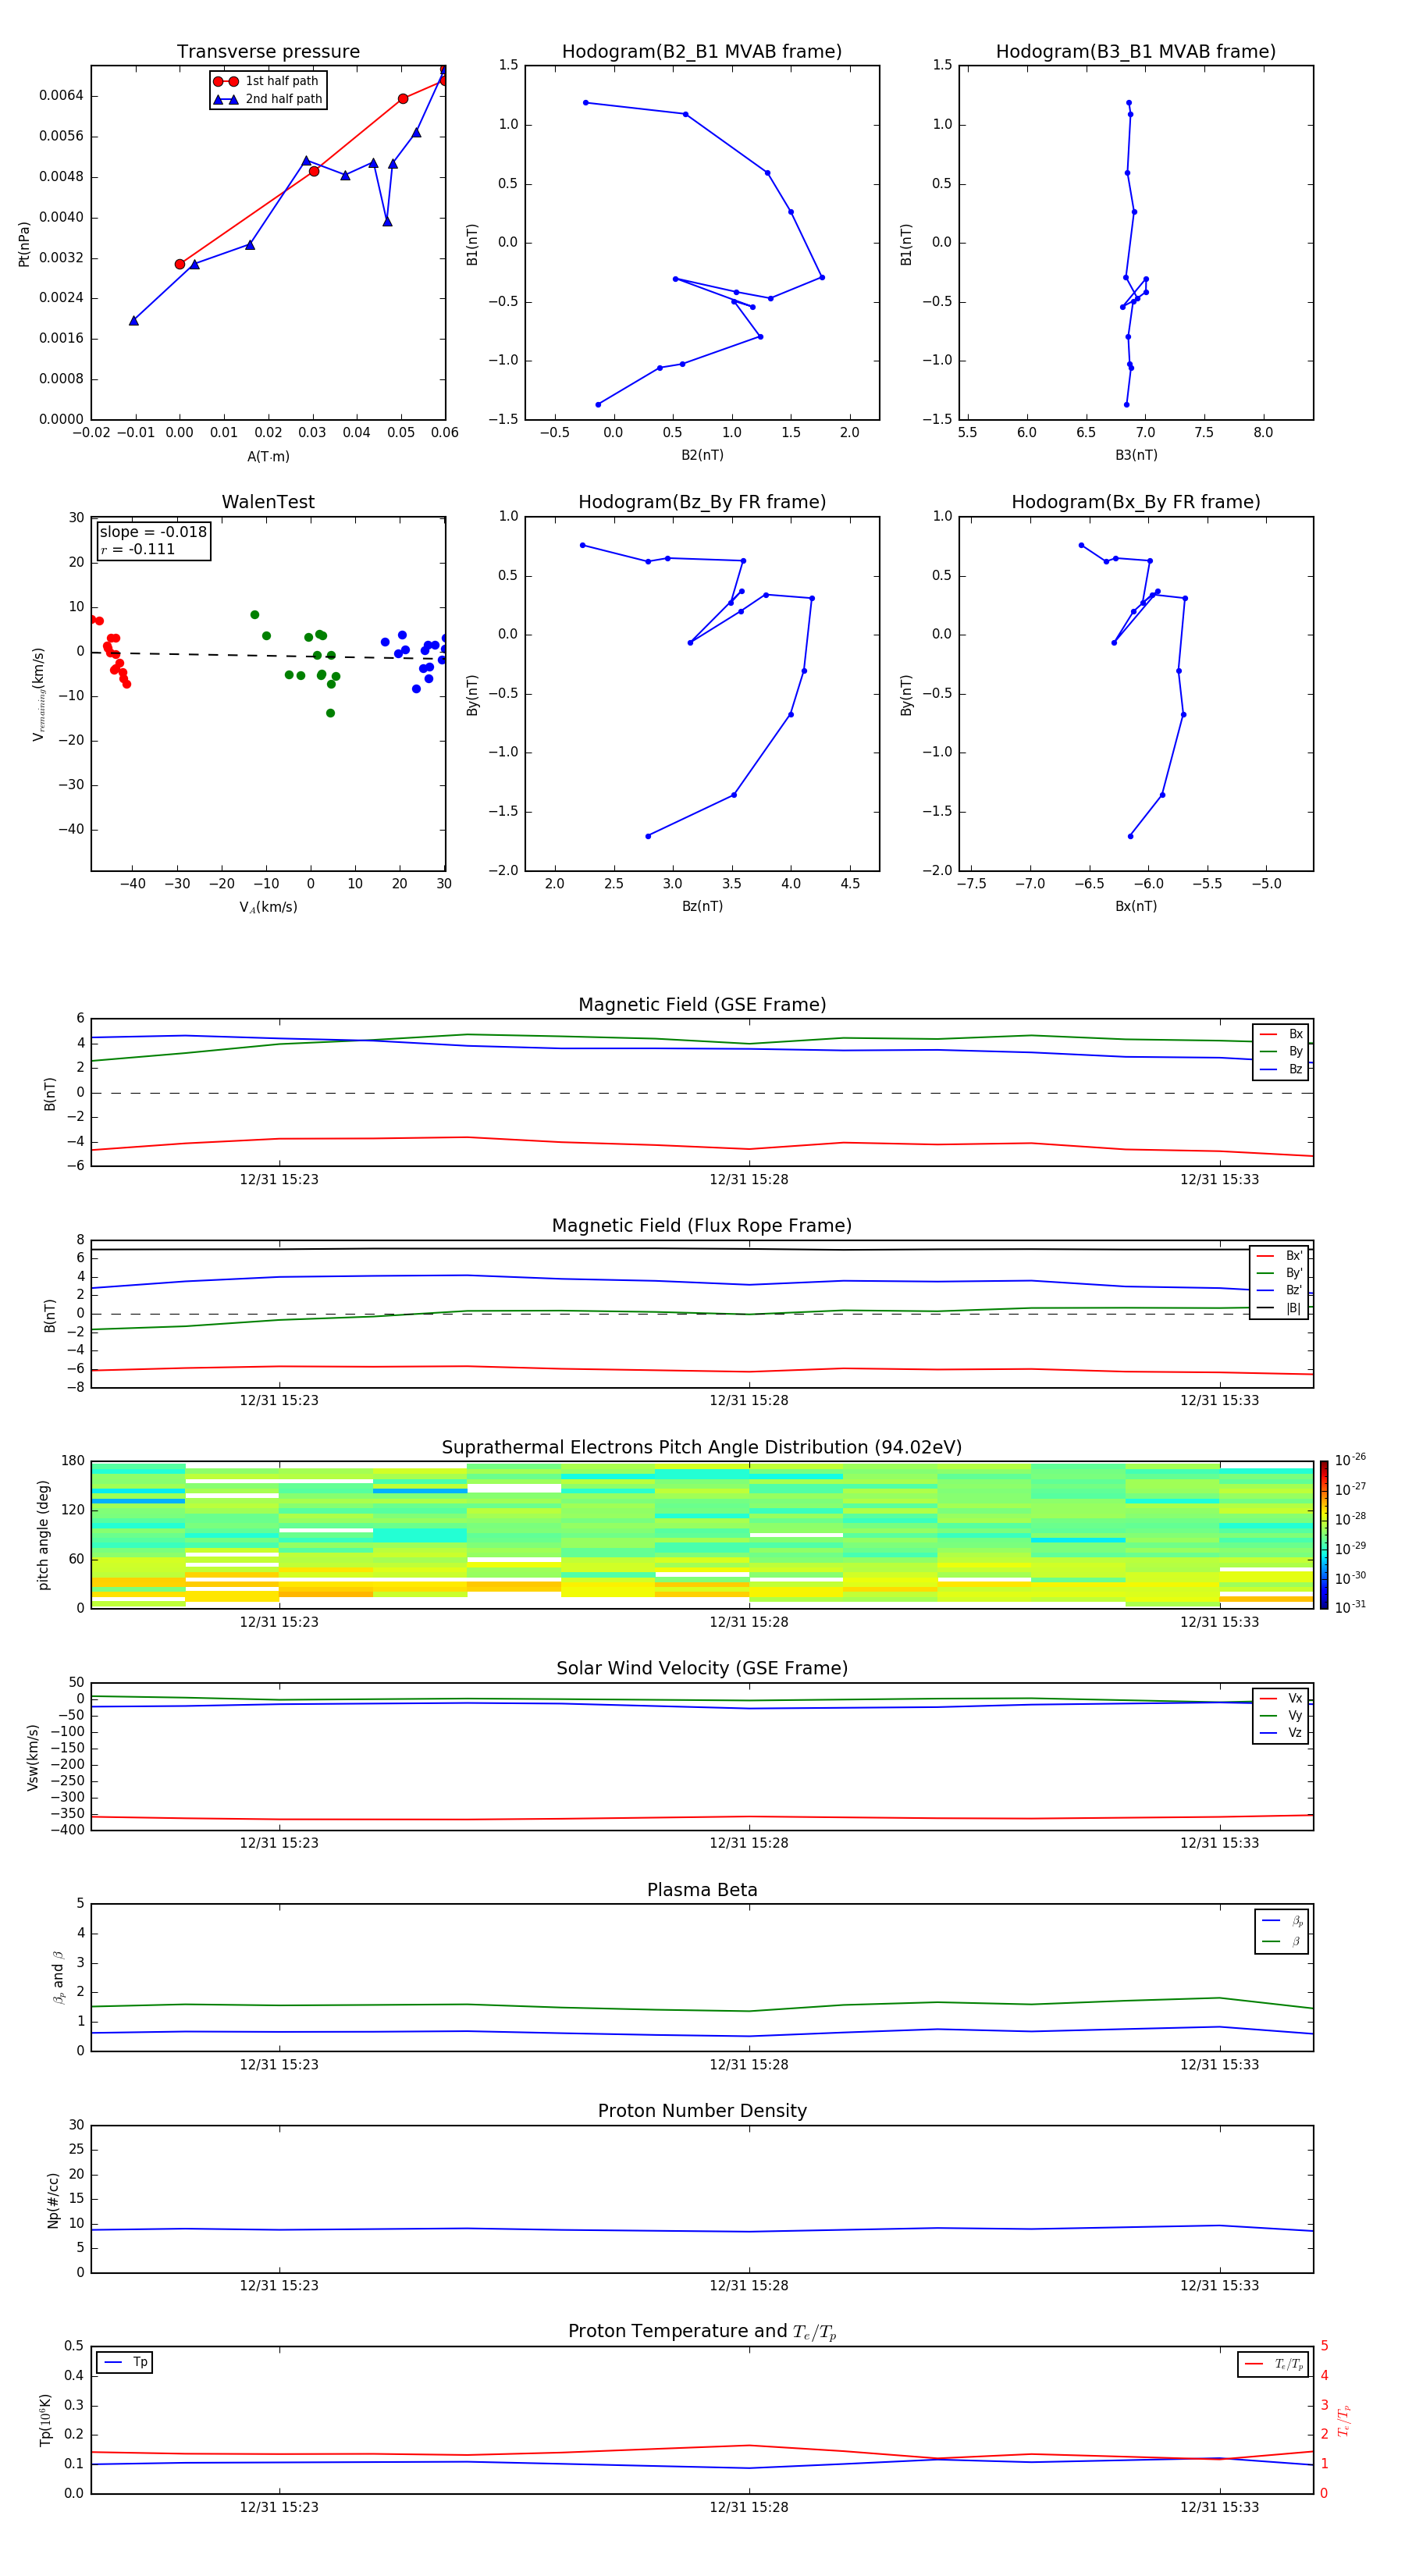Image resolution: width=1405 pixels, height=2576 pixels.
Task: Click the 'Te/Tp' legend entry
Action: tap(1273, 2364)
